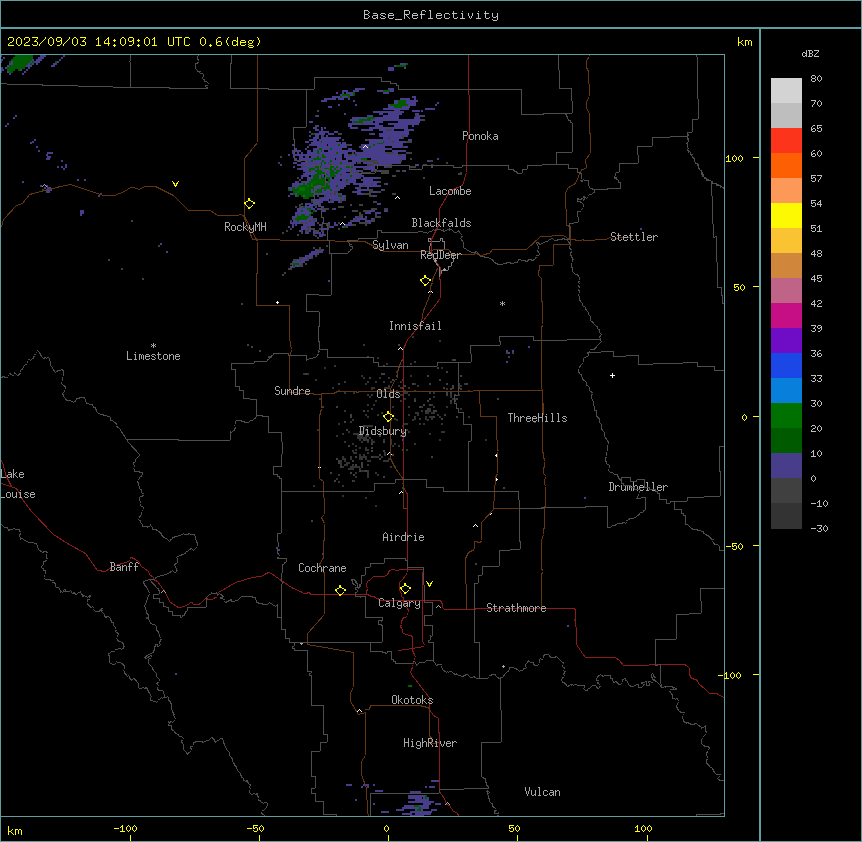Viewport: 862px width, 842px height.
Task: Click the yellow diamond radar marker near Olds
Action: pos(388,417)
